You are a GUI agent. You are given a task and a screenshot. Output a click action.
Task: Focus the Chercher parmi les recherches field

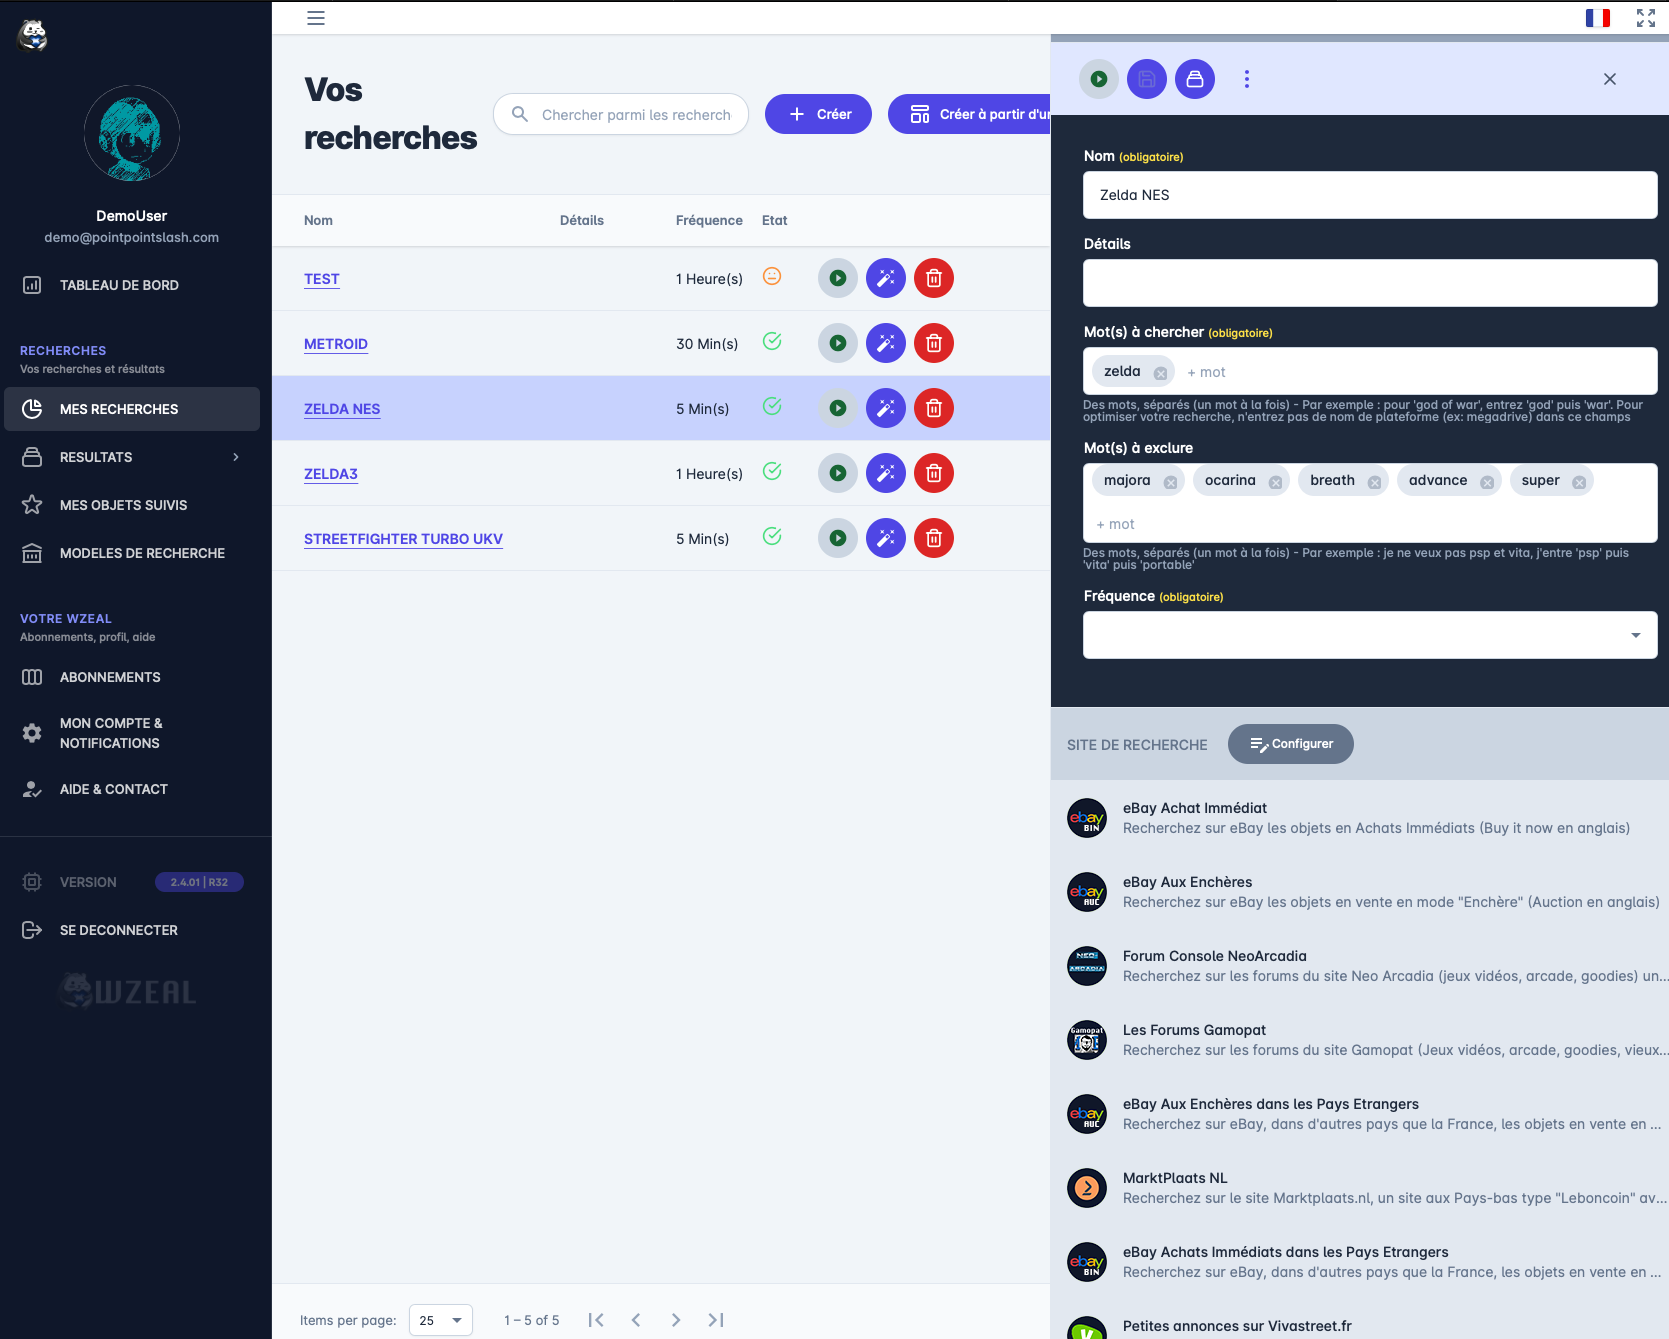(621, 114)
